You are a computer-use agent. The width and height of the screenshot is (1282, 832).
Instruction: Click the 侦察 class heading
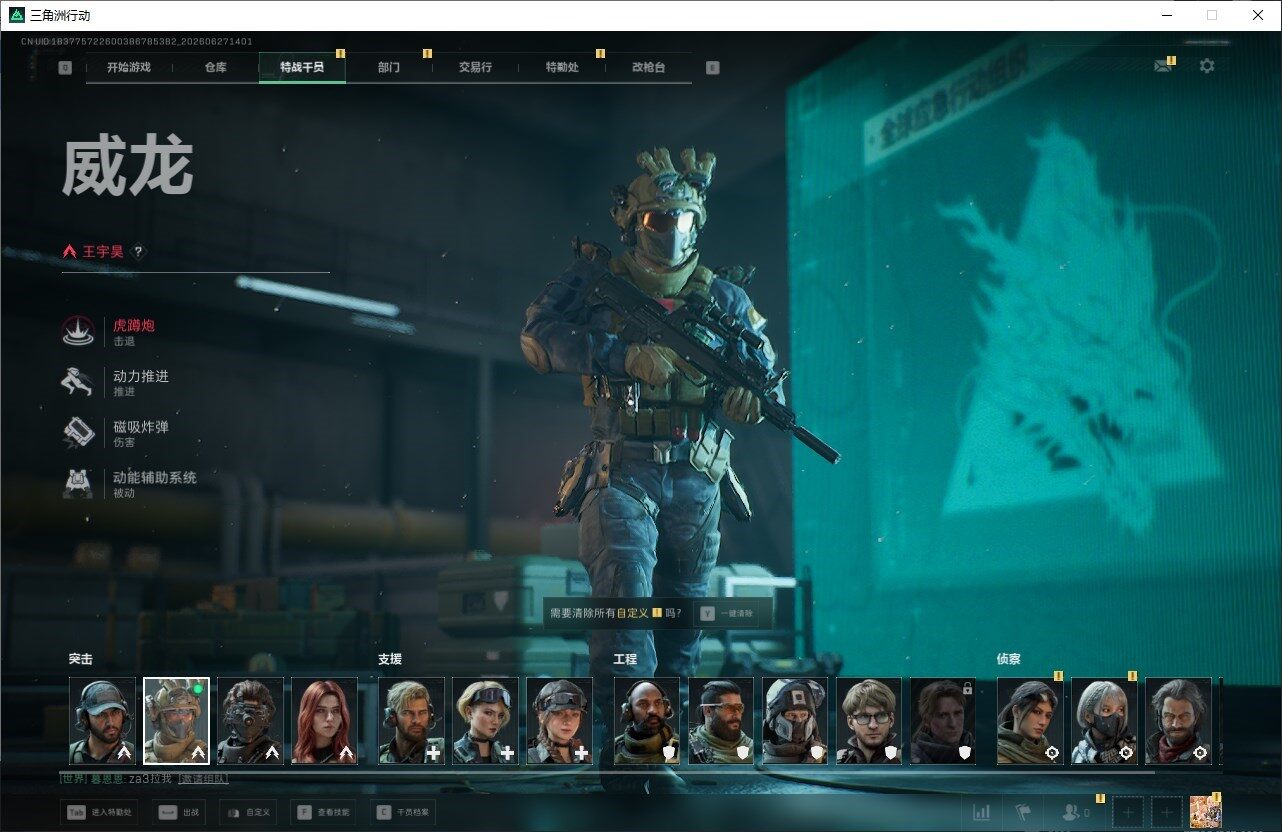point(1009,660)
